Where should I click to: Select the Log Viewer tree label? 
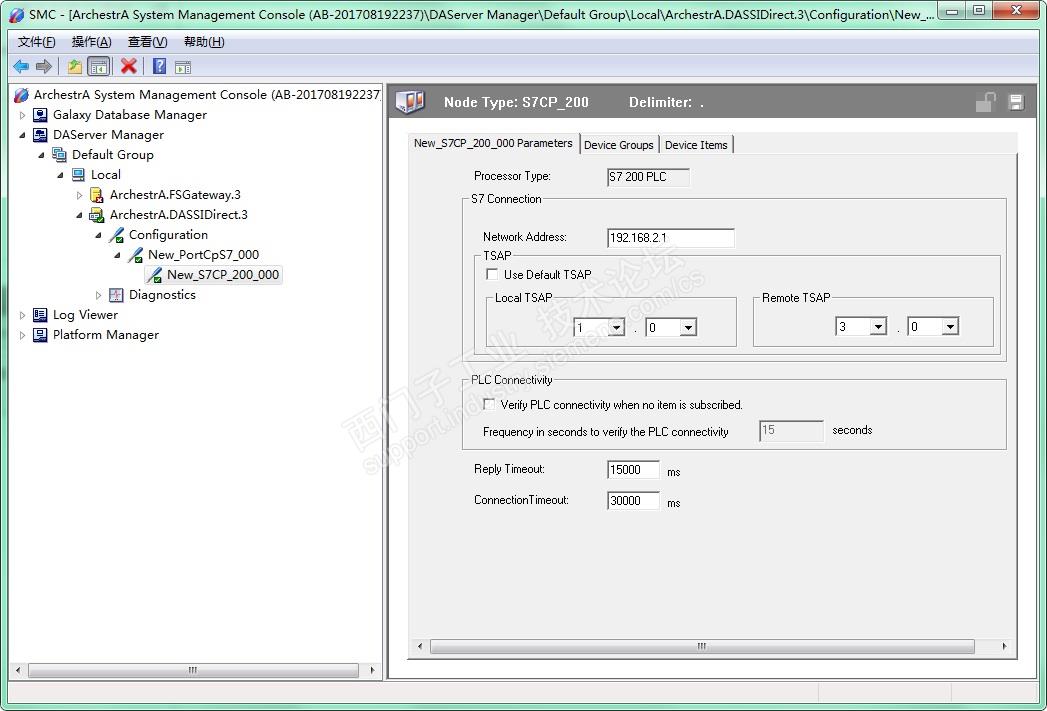coord(85,315)
